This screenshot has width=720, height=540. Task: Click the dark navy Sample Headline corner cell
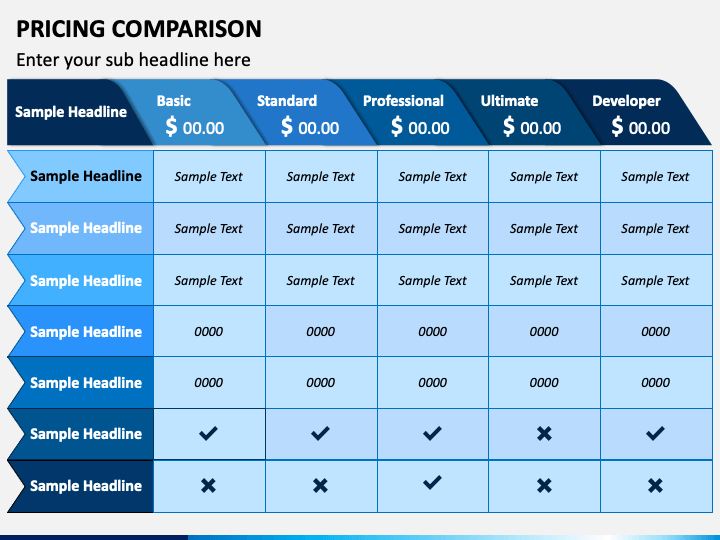[71, 112]
